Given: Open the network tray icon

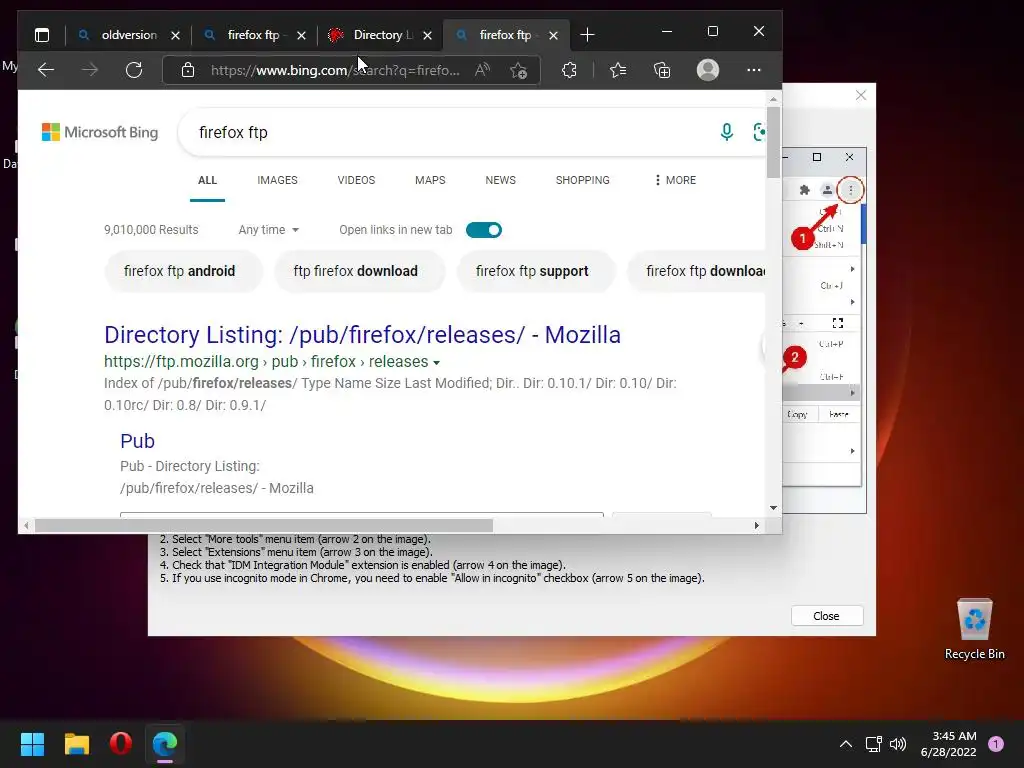Looking at the screenshot, I should tap(873, 744).
